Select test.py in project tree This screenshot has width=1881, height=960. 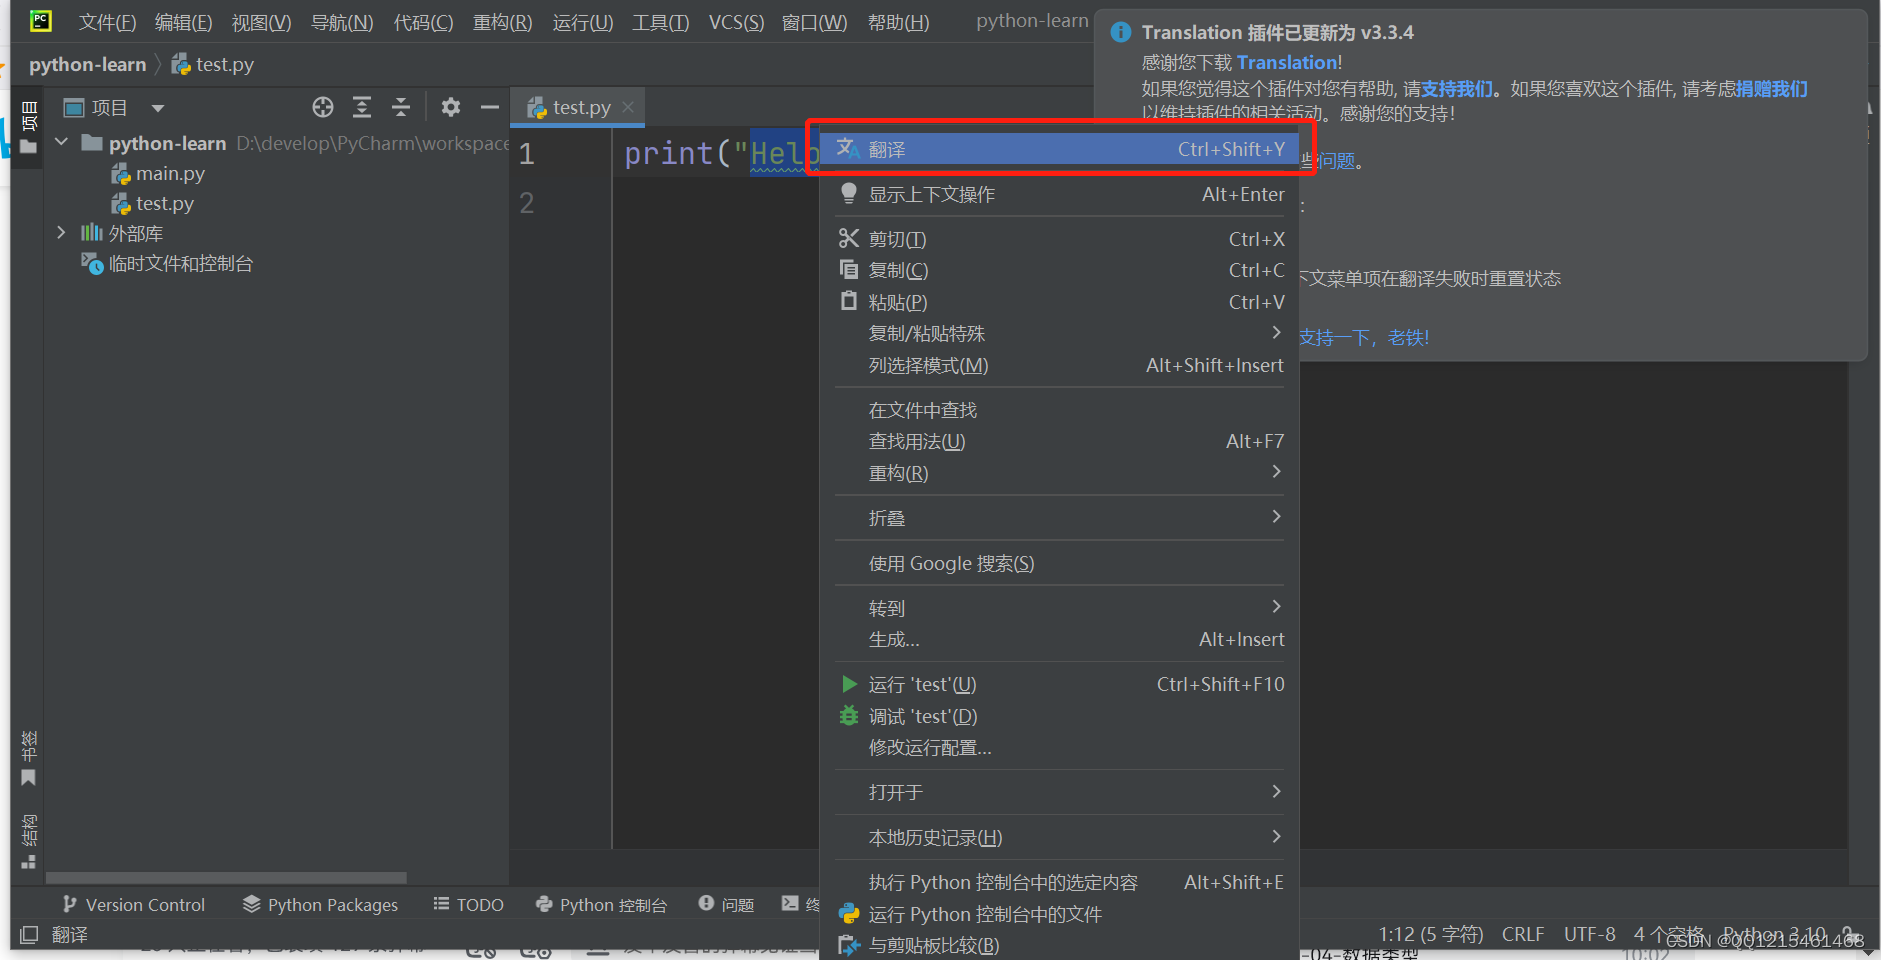point(165,203)
